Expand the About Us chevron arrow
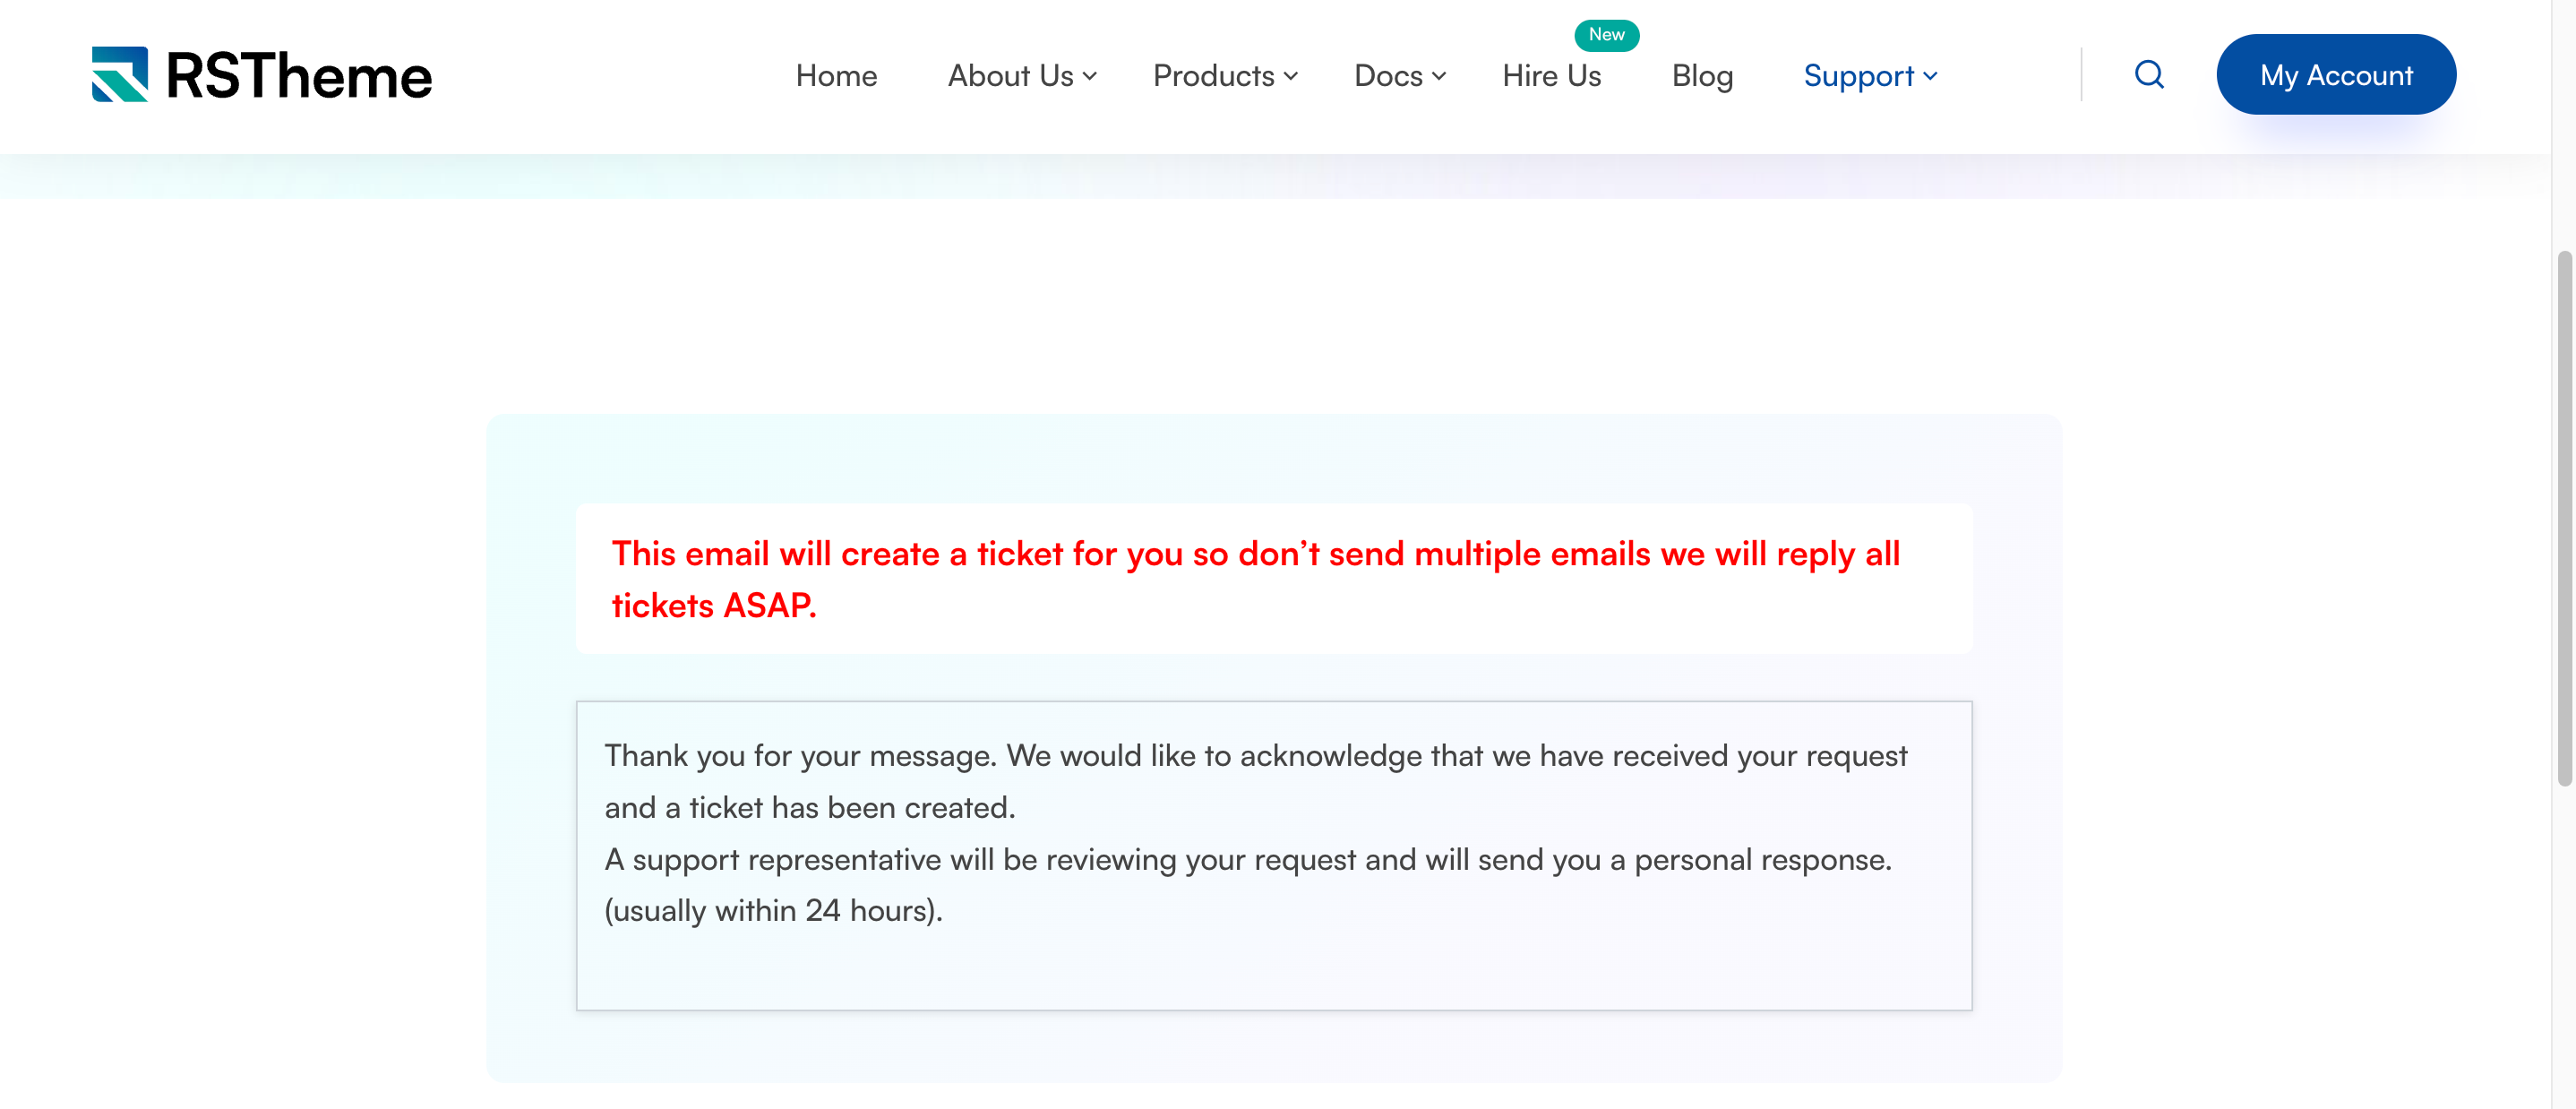The image size is (2576, 1109). (1090, 76)
